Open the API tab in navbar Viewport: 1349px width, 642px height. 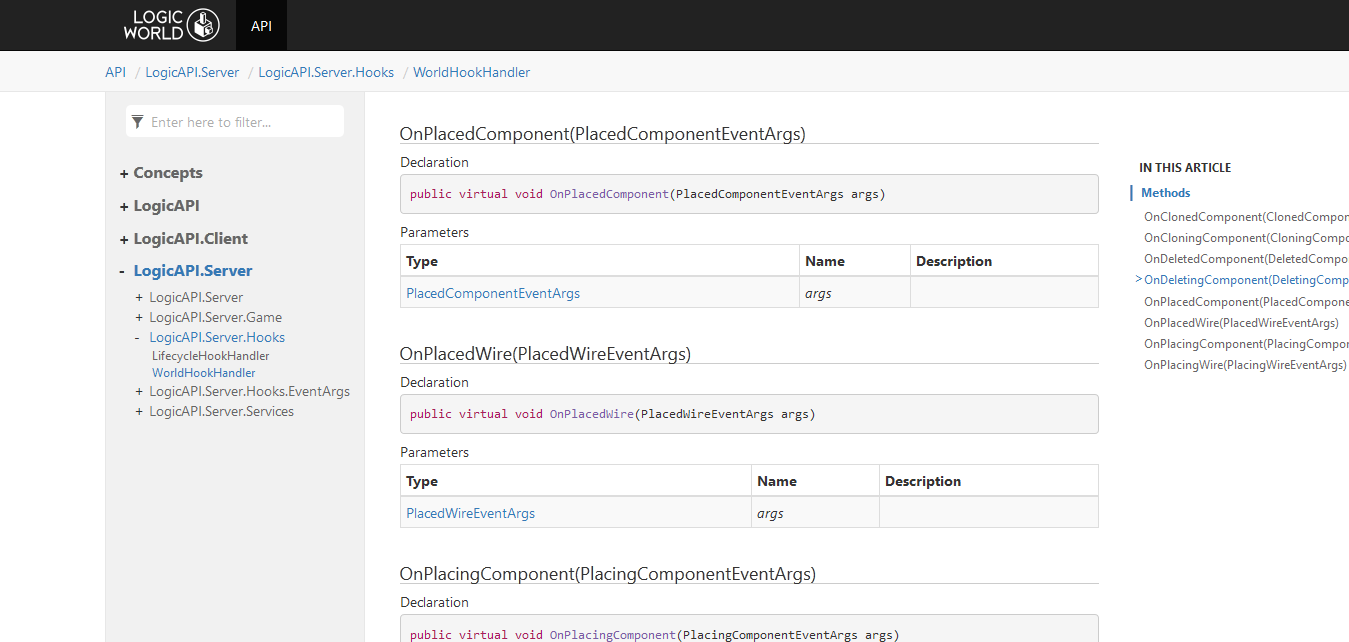pyautogui.click(x=261, y=25)
